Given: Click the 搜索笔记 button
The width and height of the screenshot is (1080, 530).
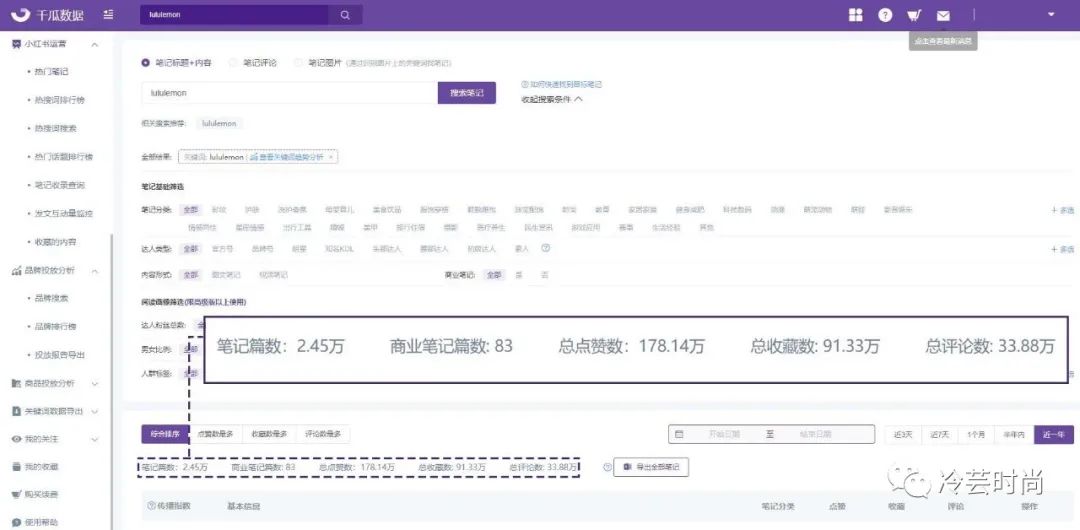Looking at the screenshot, I should [x=466, y=92].
